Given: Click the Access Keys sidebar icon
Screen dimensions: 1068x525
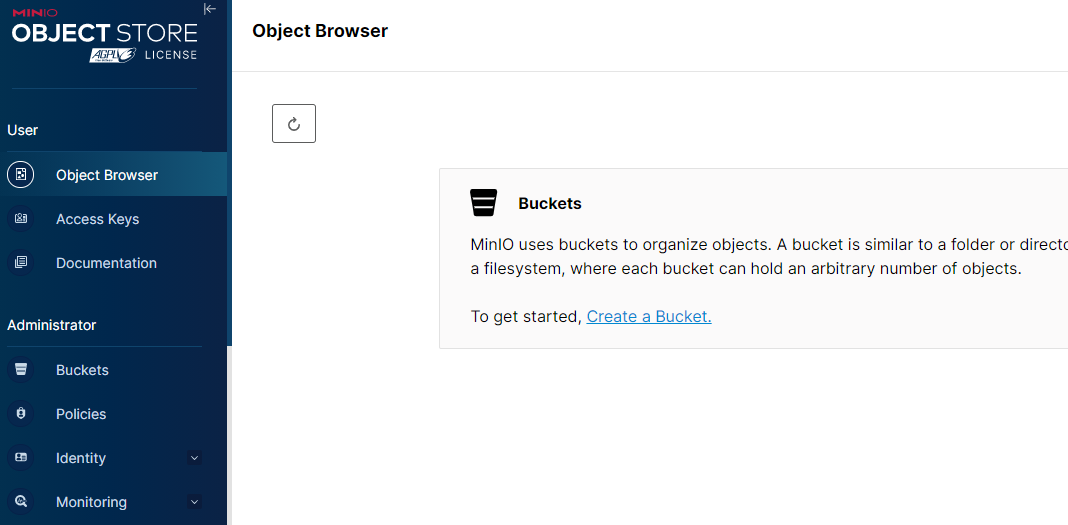Looking at the screenshot, I should [x=20, y=219].
